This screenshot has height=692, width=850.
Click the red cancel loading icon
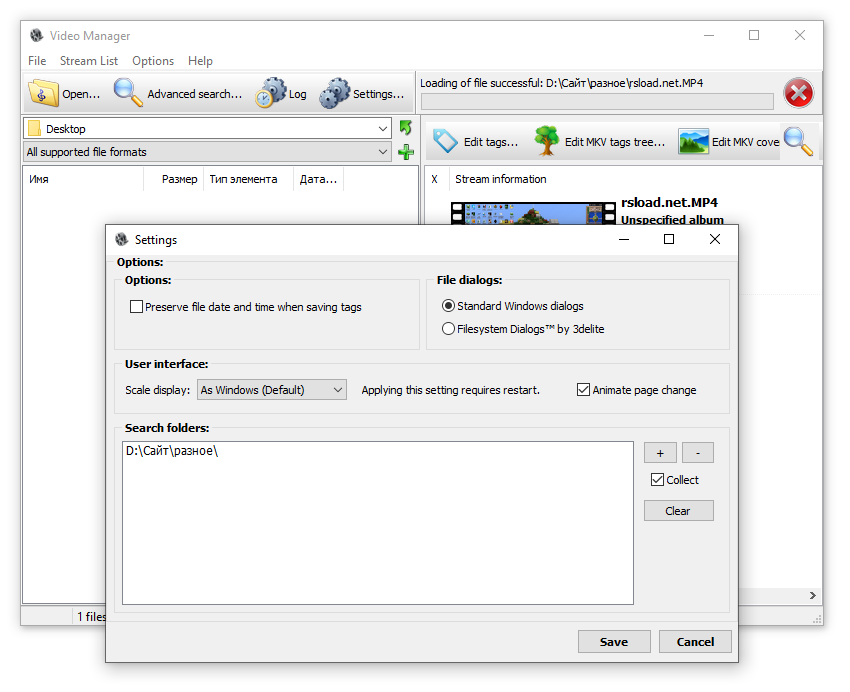[798, 92]
